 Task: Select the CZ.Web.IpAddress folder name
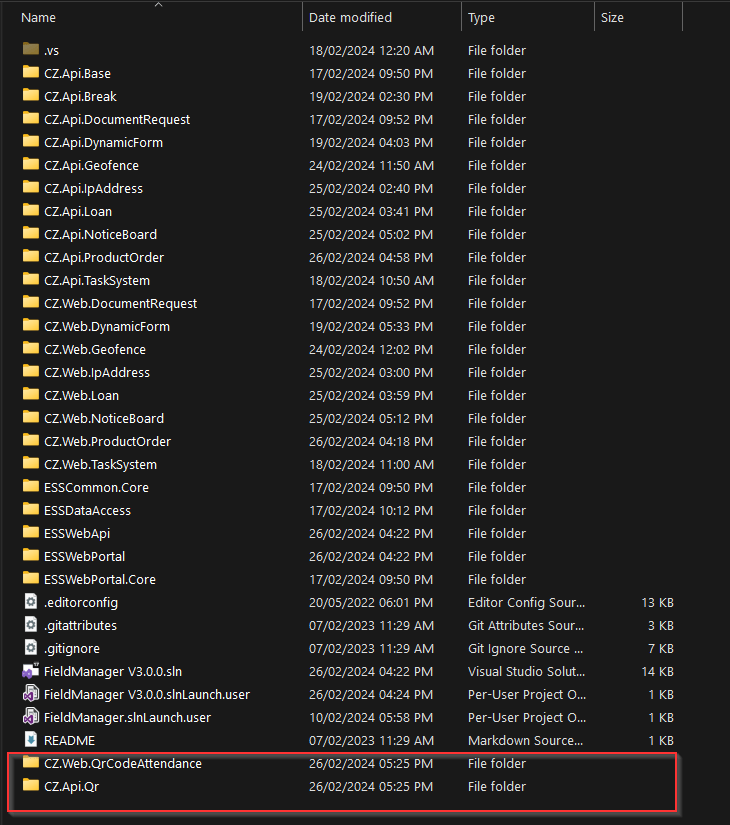pyautogui.click(x=97, y=373)
